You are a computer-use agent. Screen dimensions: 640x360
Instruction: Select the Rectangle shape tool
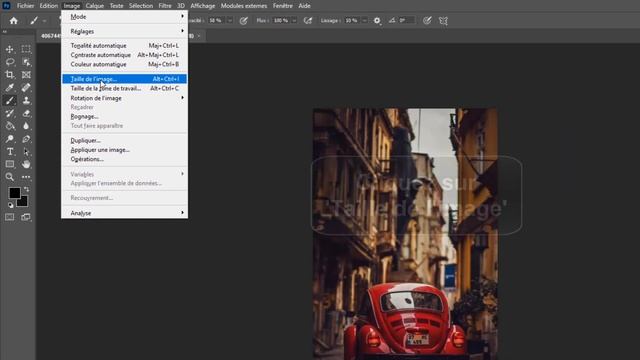[x=9, y=164]
